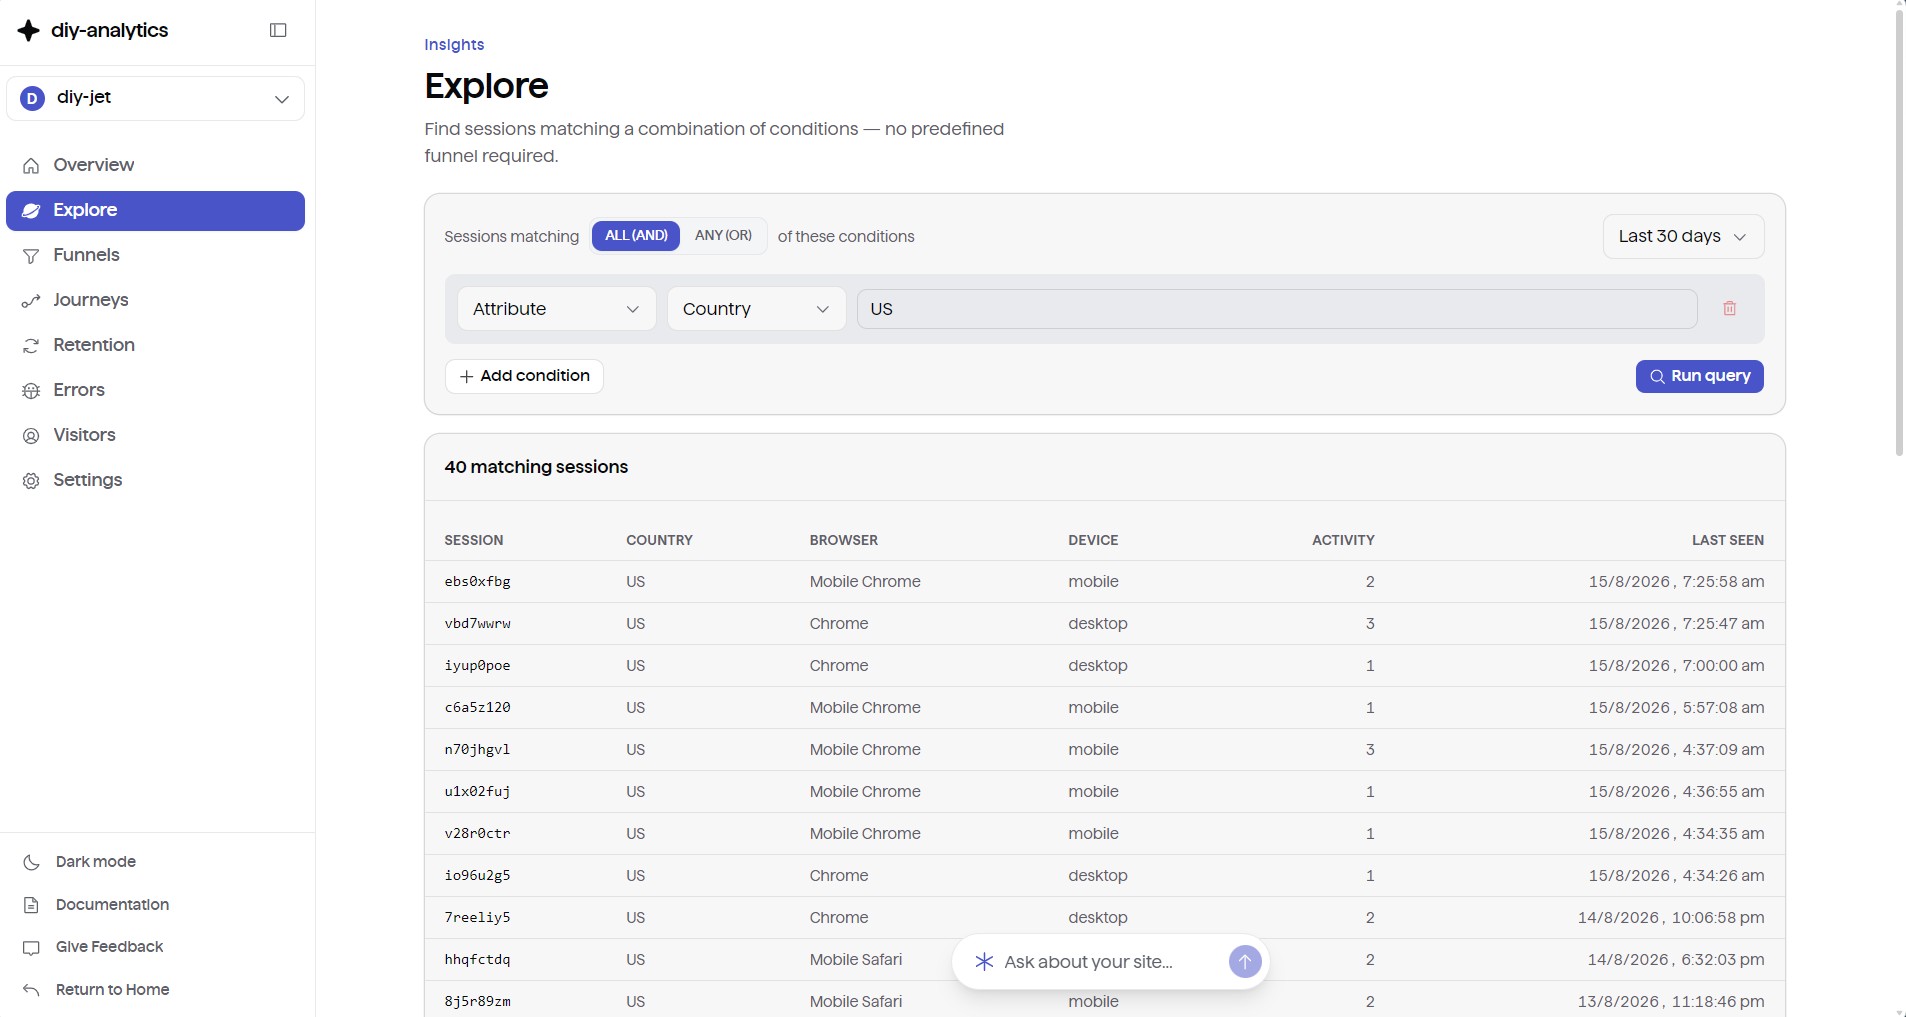Open the Journeys section

tap(156, 300)
